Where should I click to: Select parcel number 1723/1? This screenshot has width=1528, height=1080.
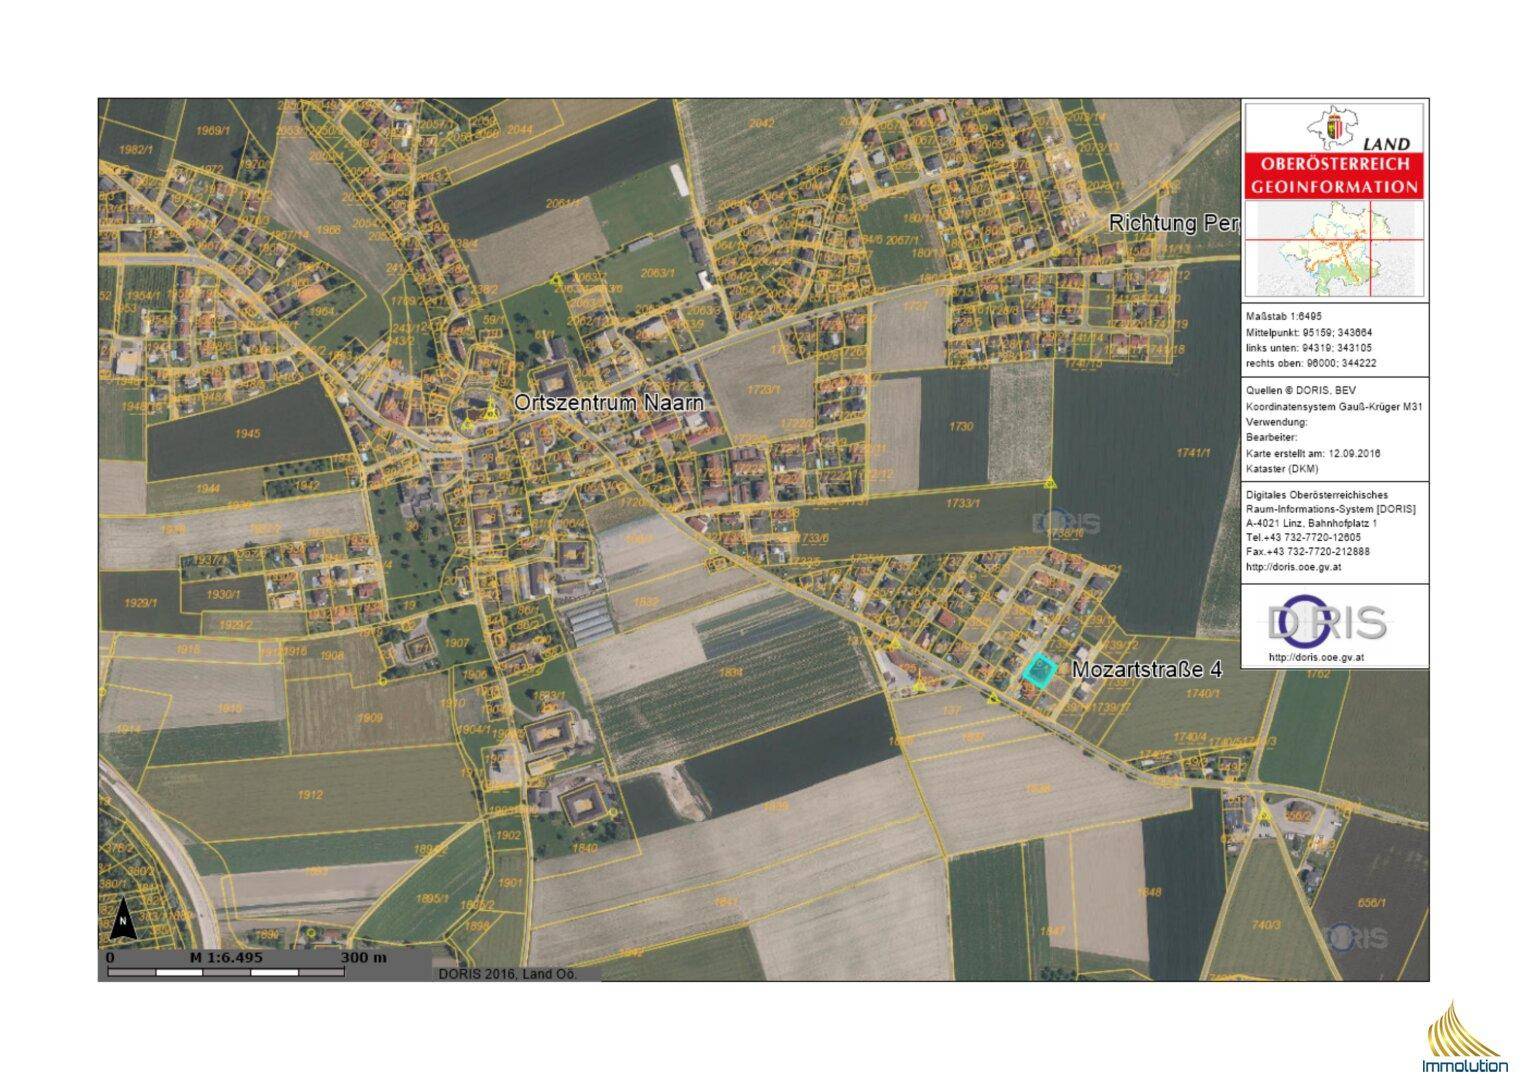pos(762,390)
